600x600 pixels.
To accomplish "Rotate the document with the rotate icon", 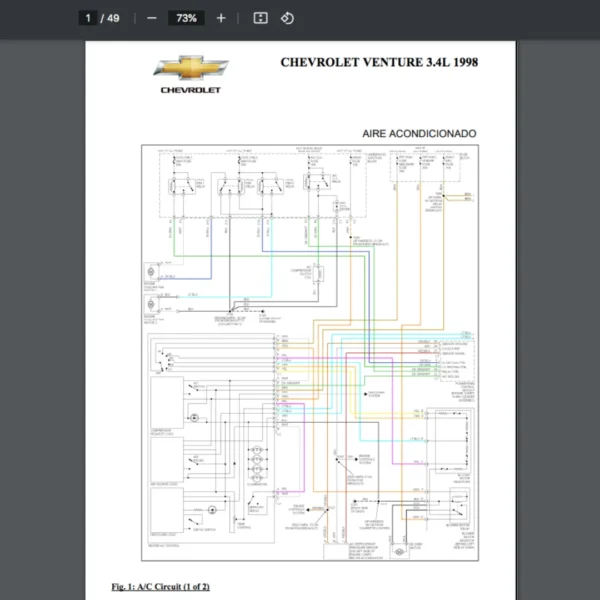I will (x=287, y=18).
